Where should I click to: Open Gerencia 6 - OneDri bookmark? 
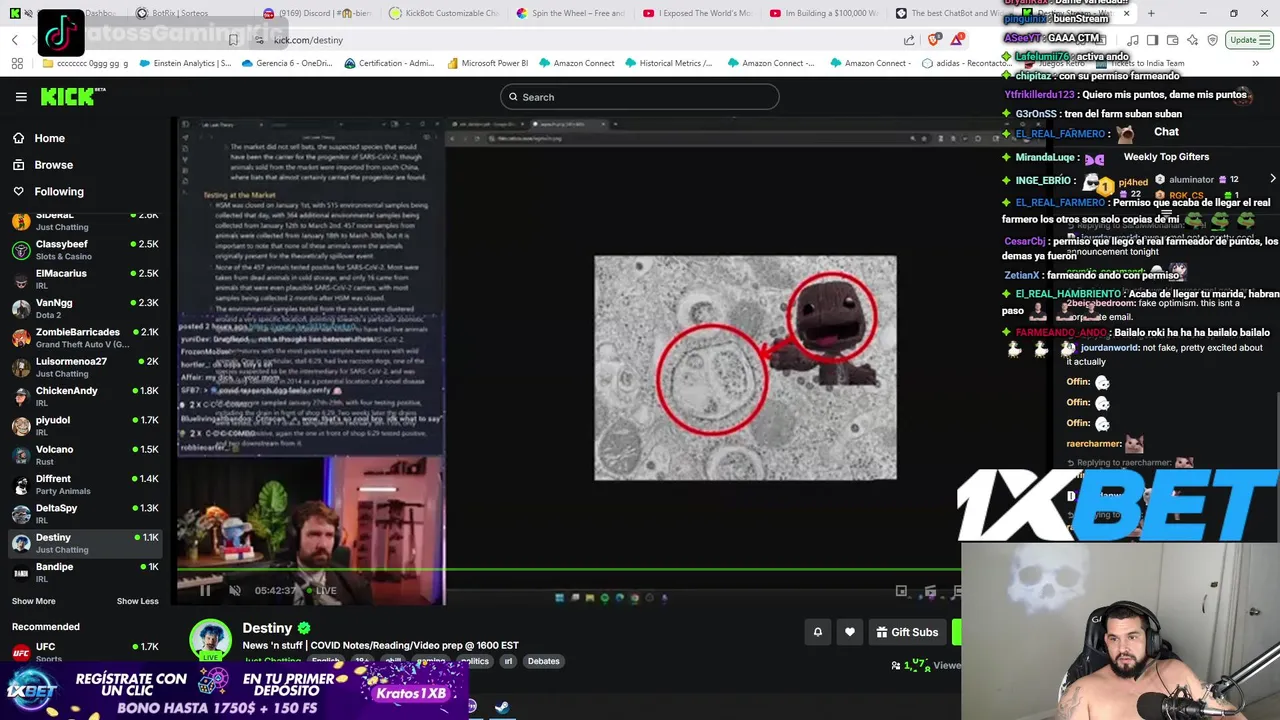coord(286,63)
